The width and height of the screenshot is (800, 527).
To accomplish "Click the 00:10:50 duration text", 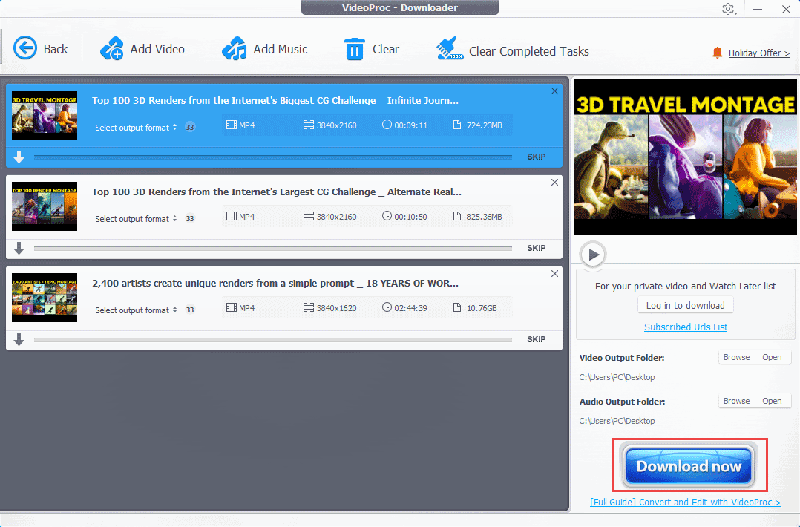I will (411, 217).
